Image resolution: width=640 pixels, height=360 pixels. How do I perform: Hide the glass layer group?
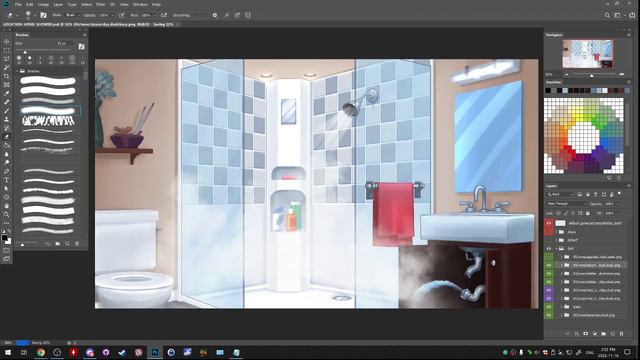pyautogui.click(x=549, y=307)
